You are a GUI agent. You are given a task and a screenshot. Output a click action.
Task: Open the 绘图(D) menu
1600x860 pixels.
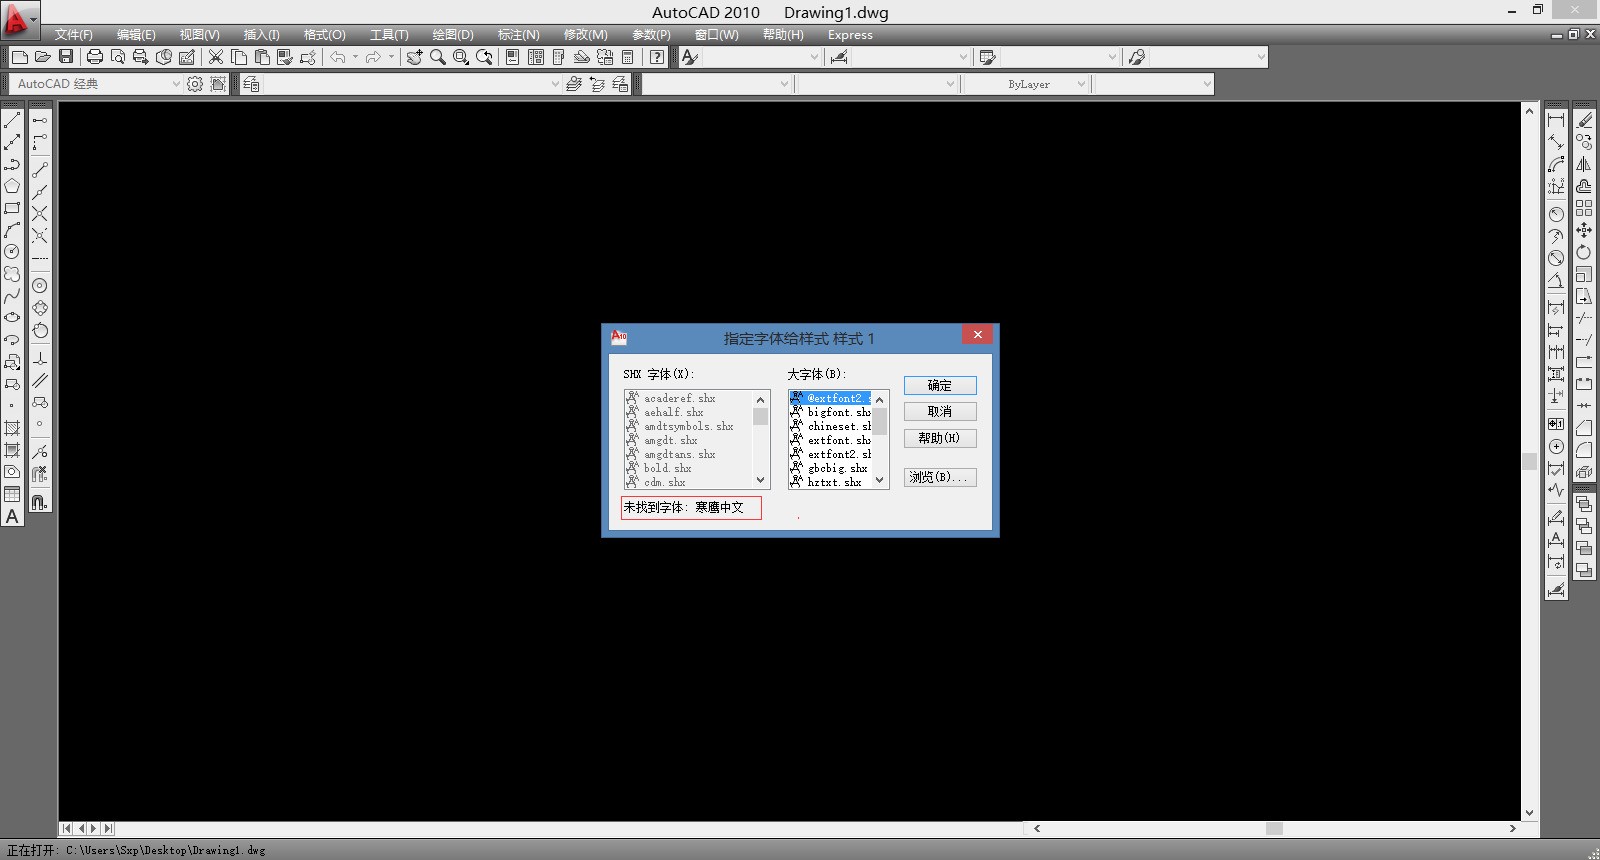click(453, 34)
